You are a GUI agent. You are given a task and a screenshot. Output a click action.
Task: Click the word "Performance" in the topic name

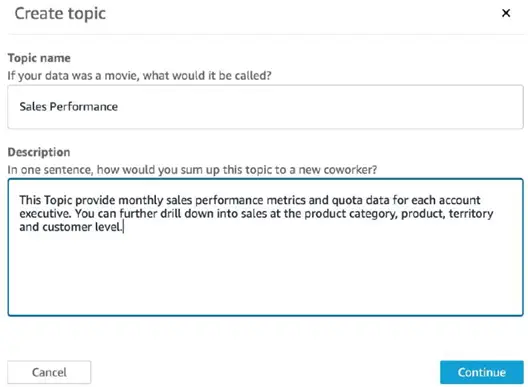(84, 107)
